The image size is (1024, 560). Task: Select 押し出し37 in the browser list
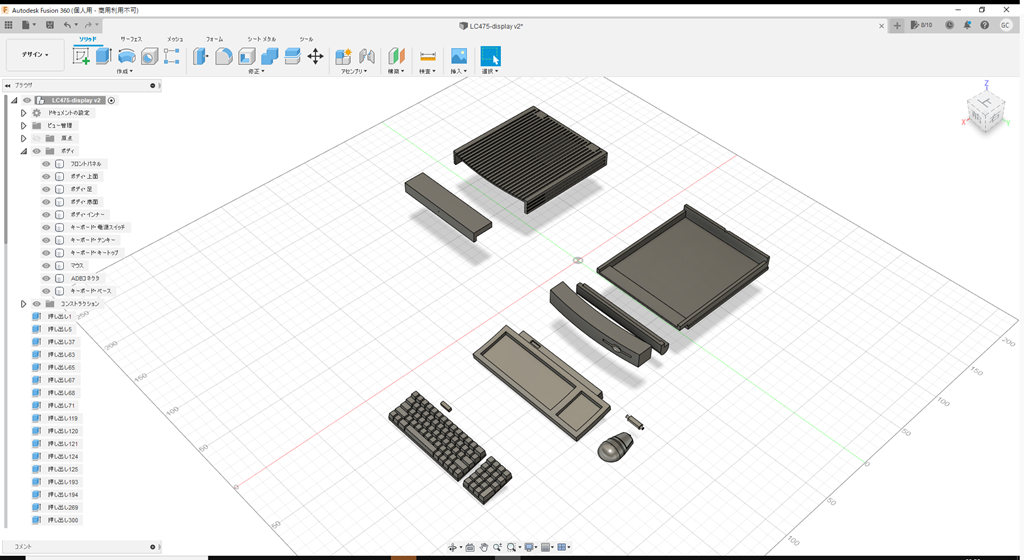tap(61, 342)
